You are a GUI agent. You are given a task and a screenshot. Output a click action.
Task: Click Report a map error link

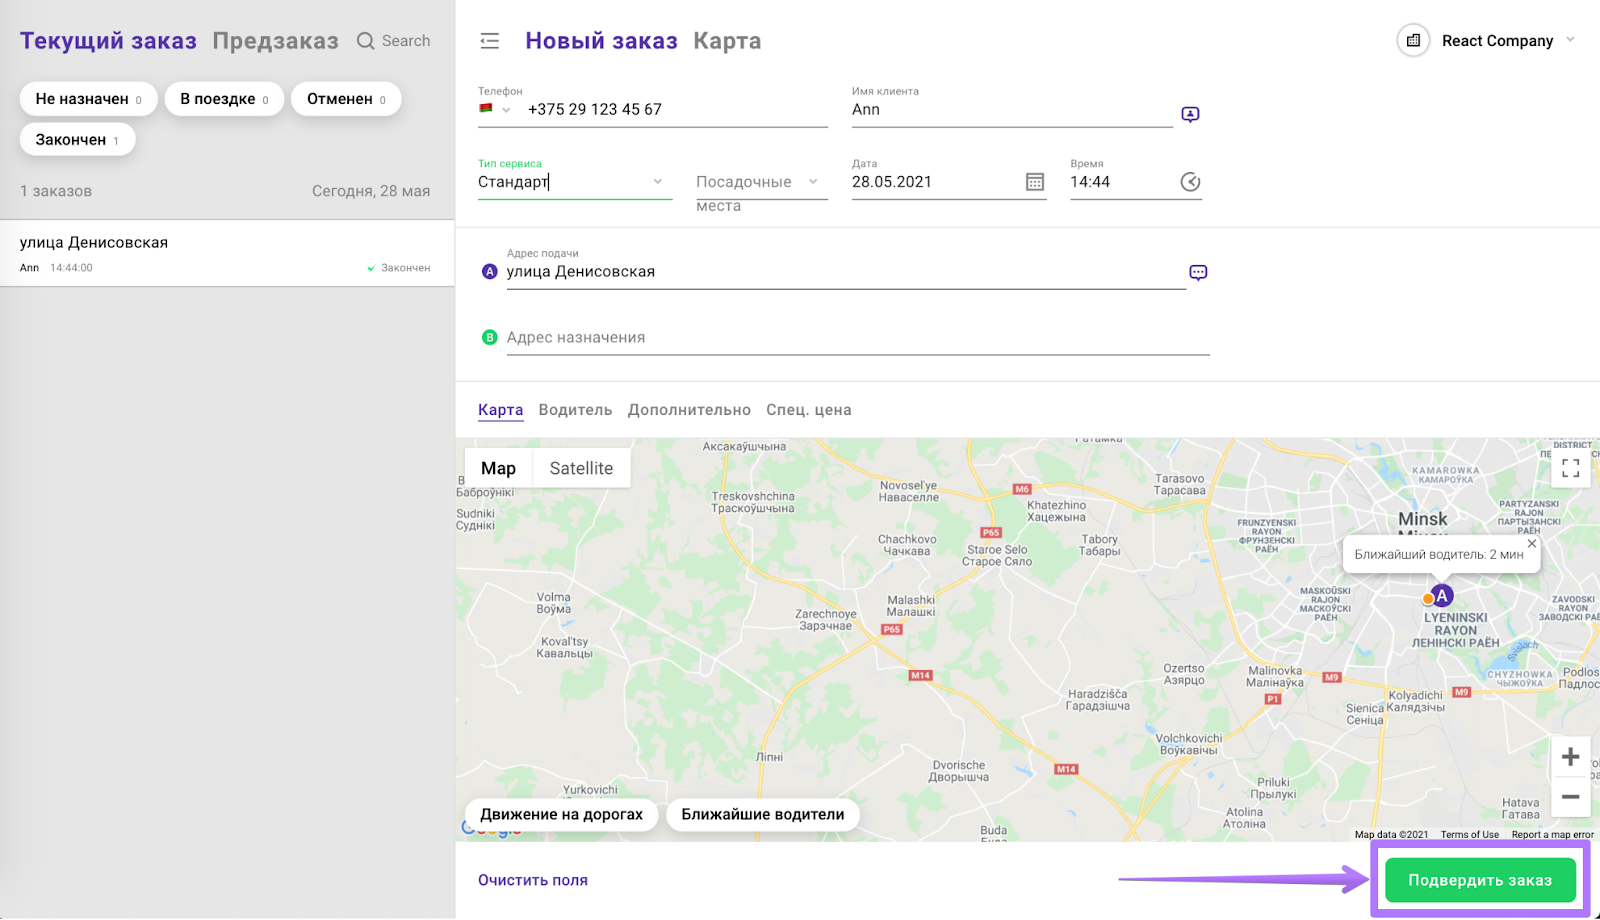pos(1552,834)
